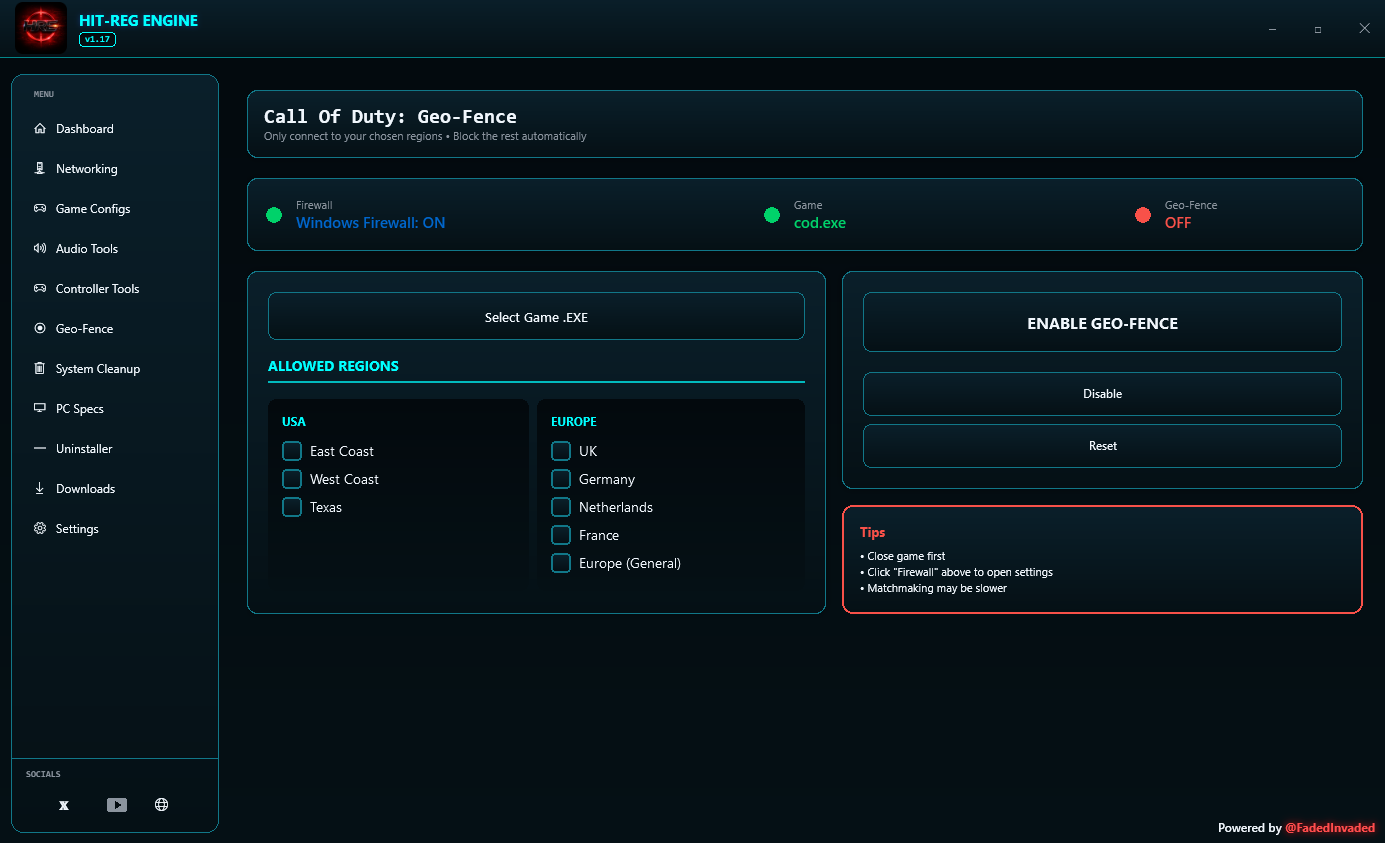1385x843 pixels.
Task: Click the Hit-Reg Engine logo icon
Action: pyautogui.click(x=41, y=28)
